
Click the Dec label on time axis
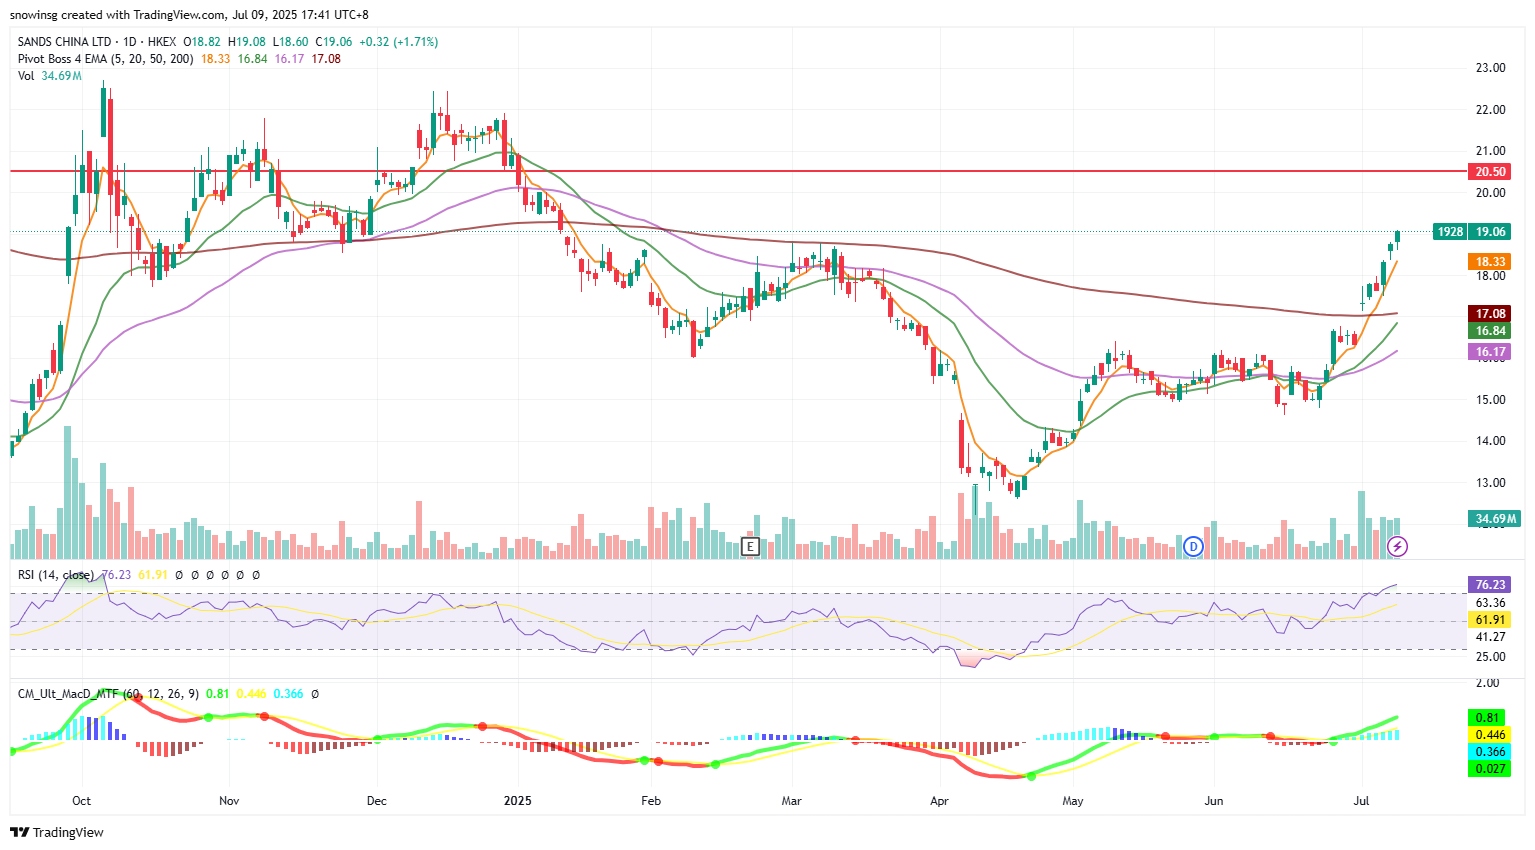(377, 801)
